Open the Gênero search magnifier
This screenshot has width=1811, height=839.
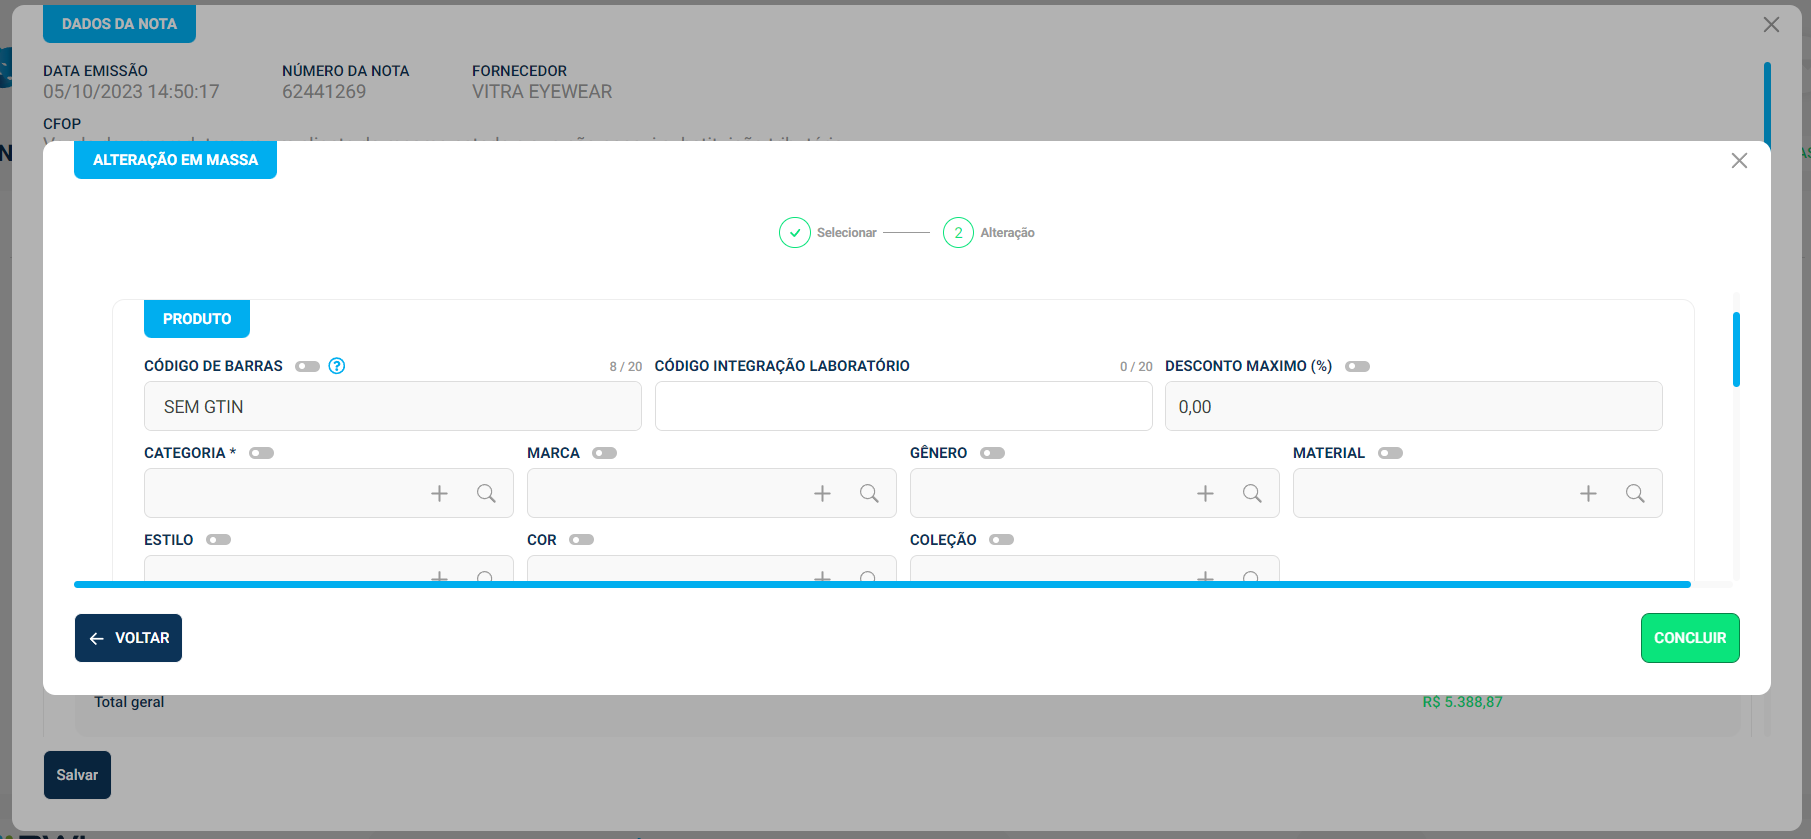coord(1252,494)
